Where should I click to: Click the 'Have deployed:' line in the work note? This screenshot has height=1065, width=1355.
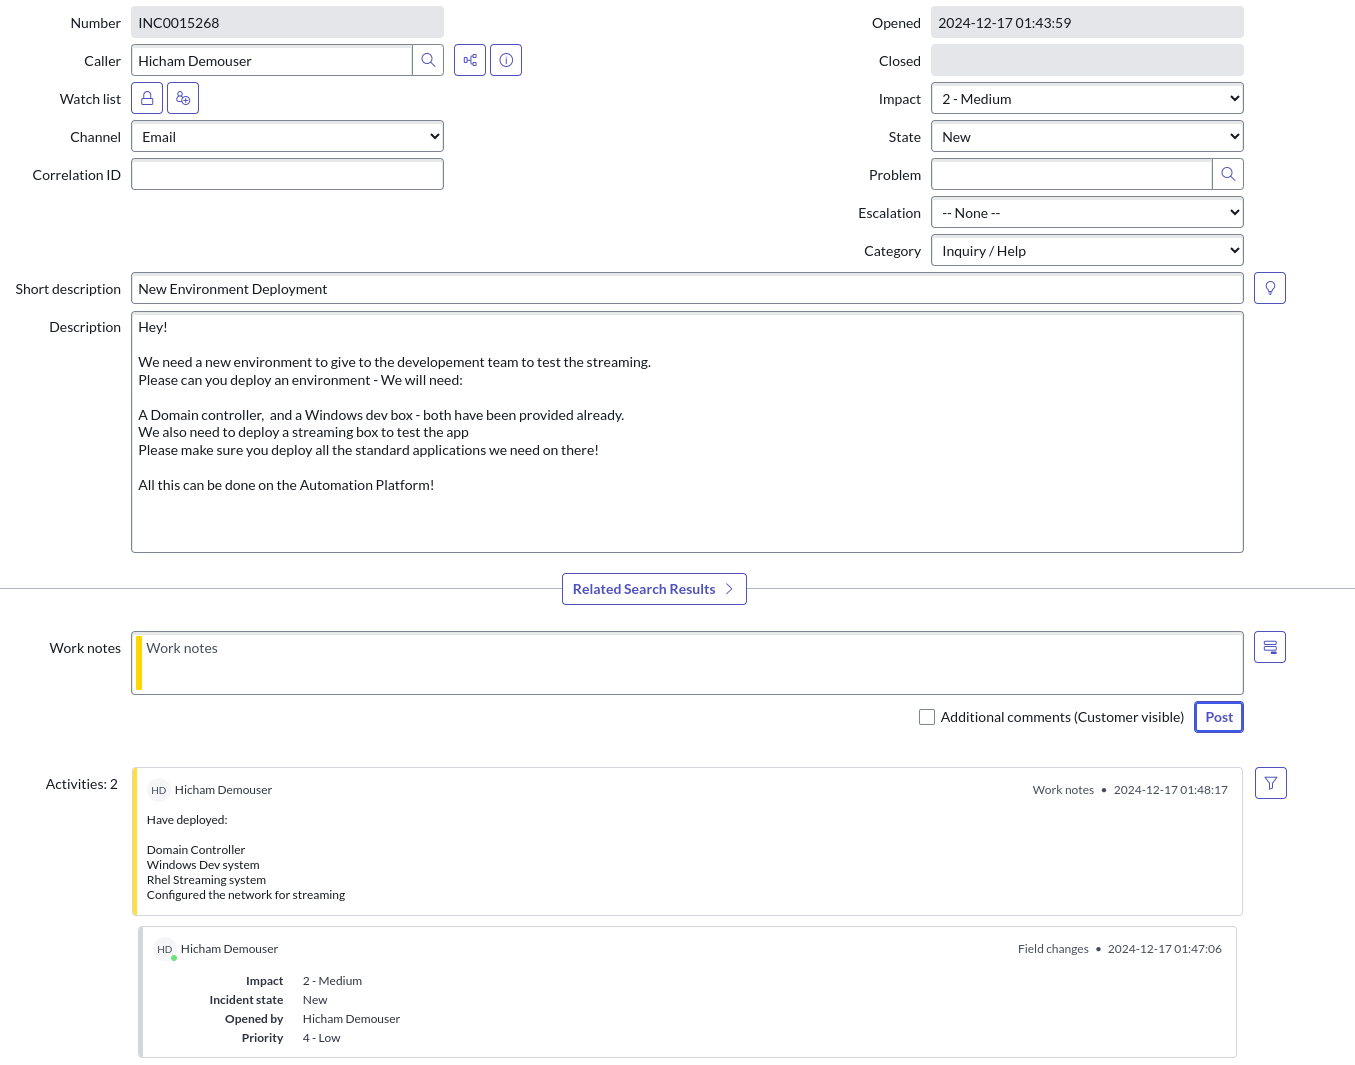pyautogui.click(x=187, y=820)
